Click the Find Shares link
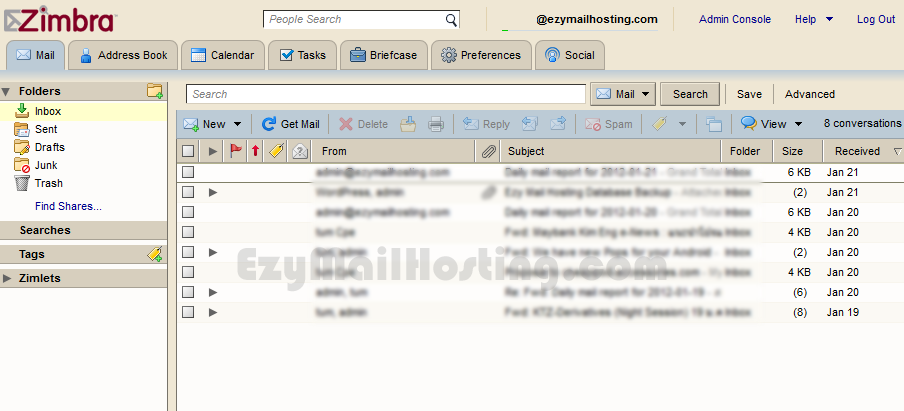The width and height of the screenshot is (904, 411). tap(68, 206)
